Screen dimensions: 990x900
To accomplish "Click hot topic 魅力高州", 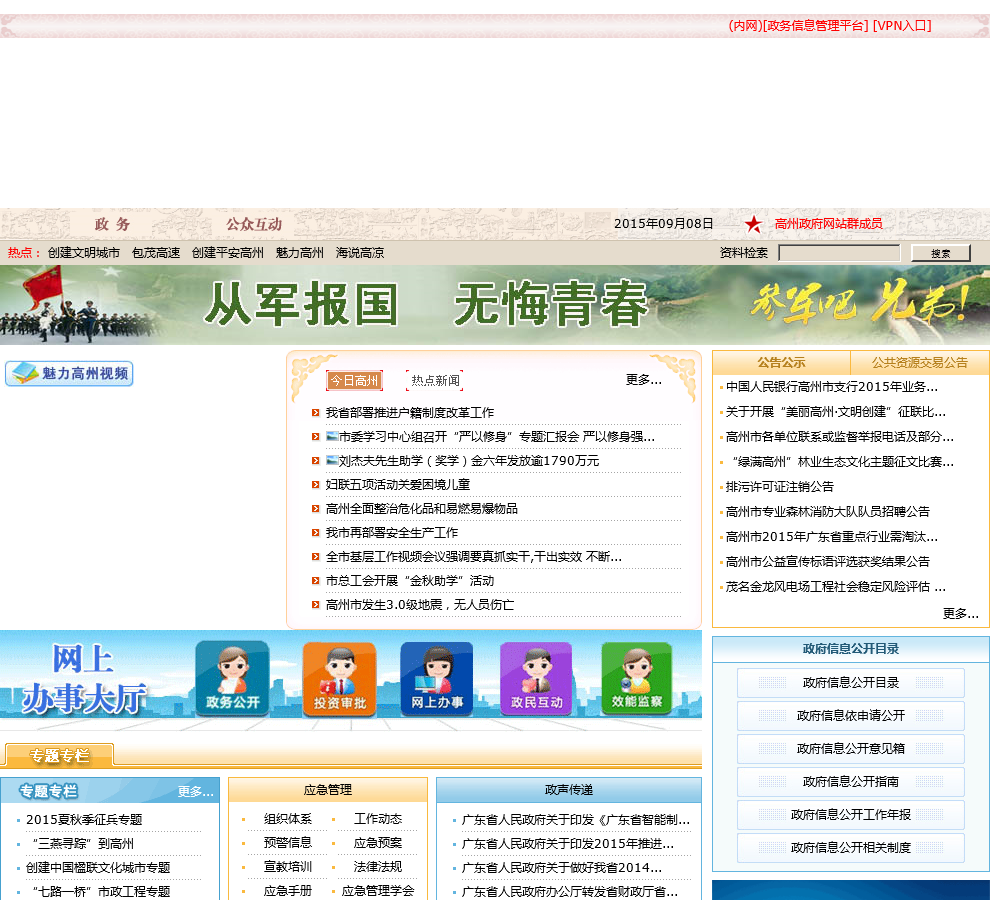I will coord(299,253).
